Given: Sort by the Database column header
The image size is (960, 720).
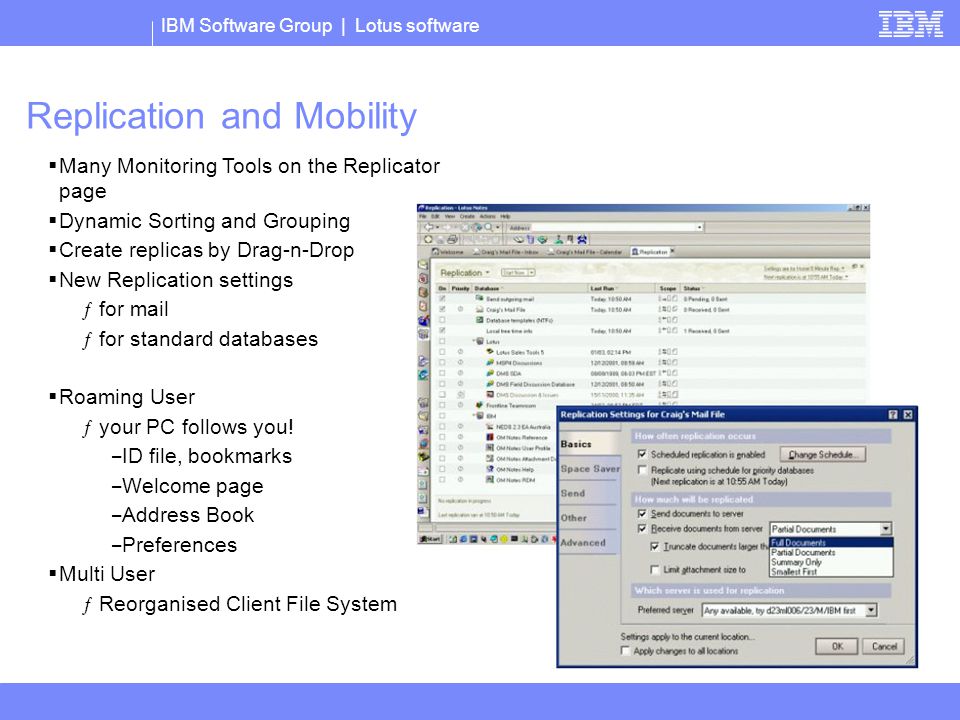Looking at the screenshot, I should 488,288.
